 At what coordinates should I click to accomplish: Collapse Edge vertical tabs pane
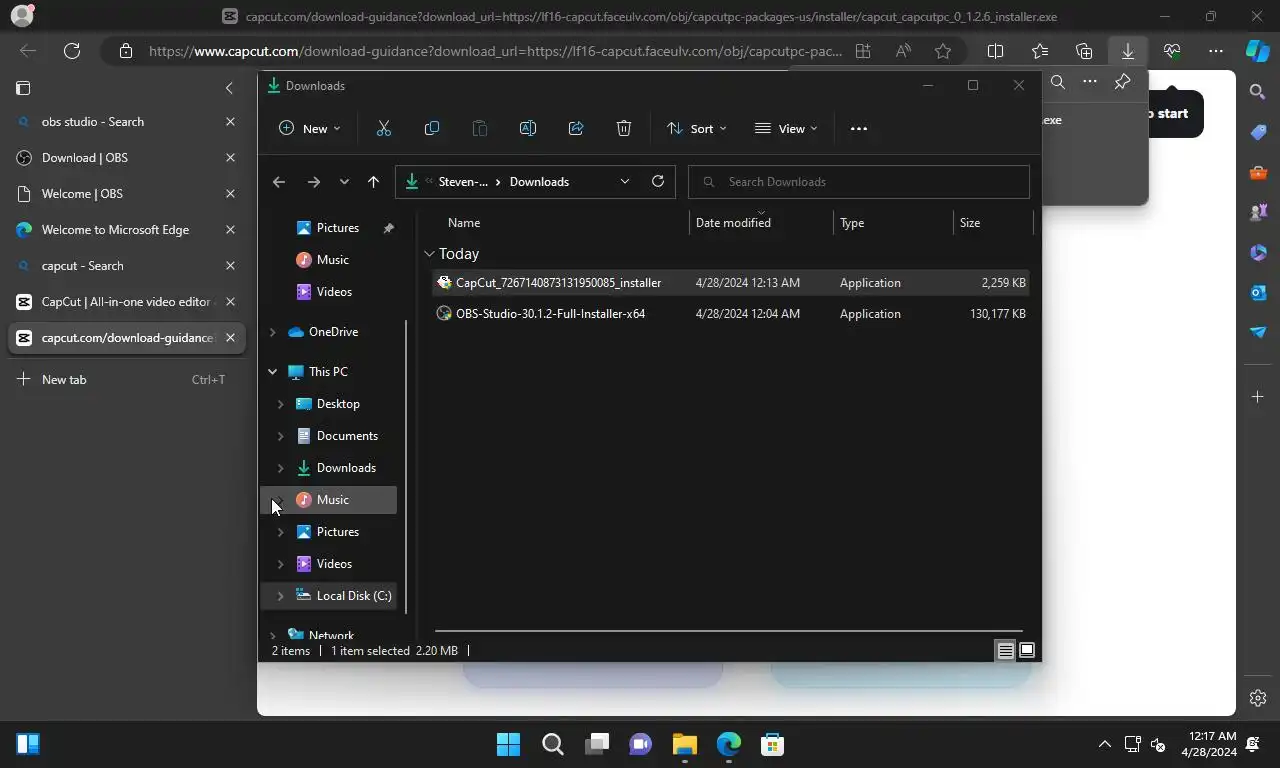tap(229, 88)
